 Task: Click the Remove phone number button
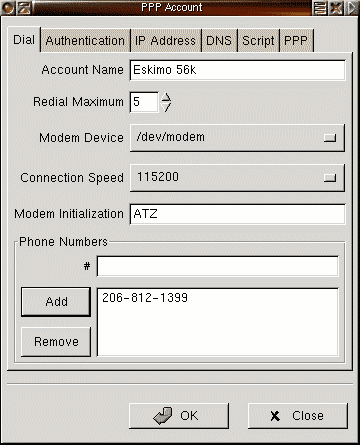click(56, 342)
